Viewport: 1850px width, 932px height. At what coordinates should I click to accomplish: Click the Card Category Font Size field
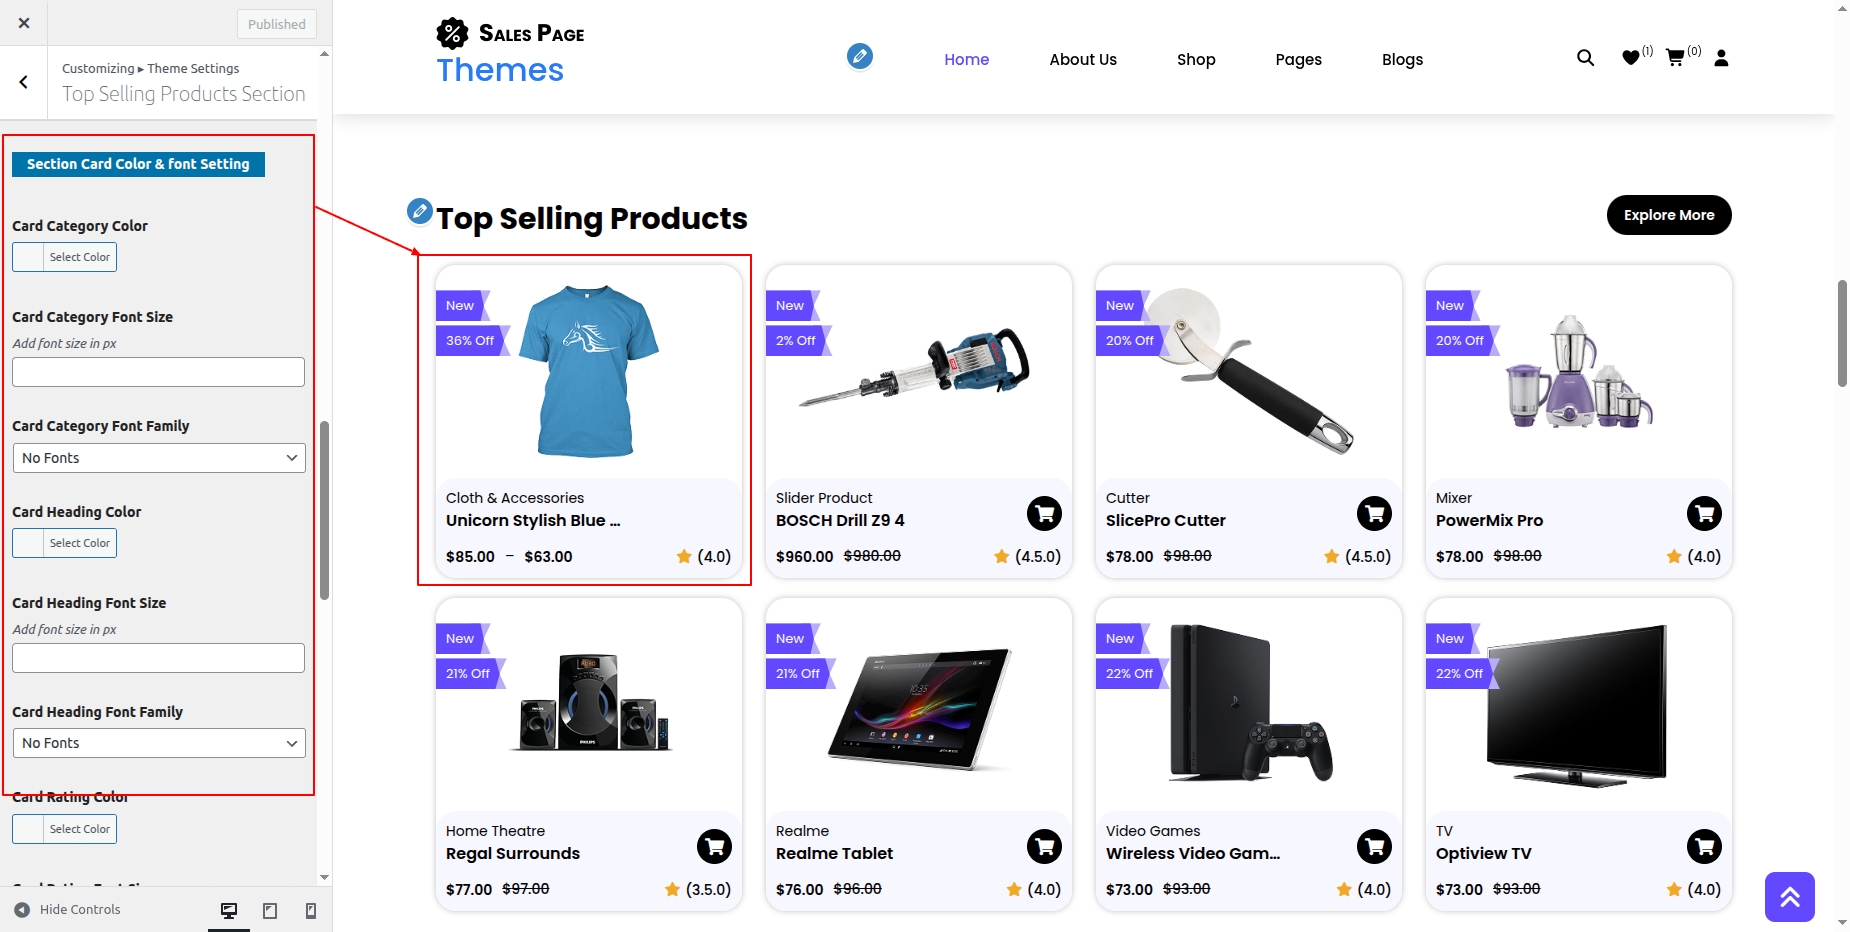(159, 372)
